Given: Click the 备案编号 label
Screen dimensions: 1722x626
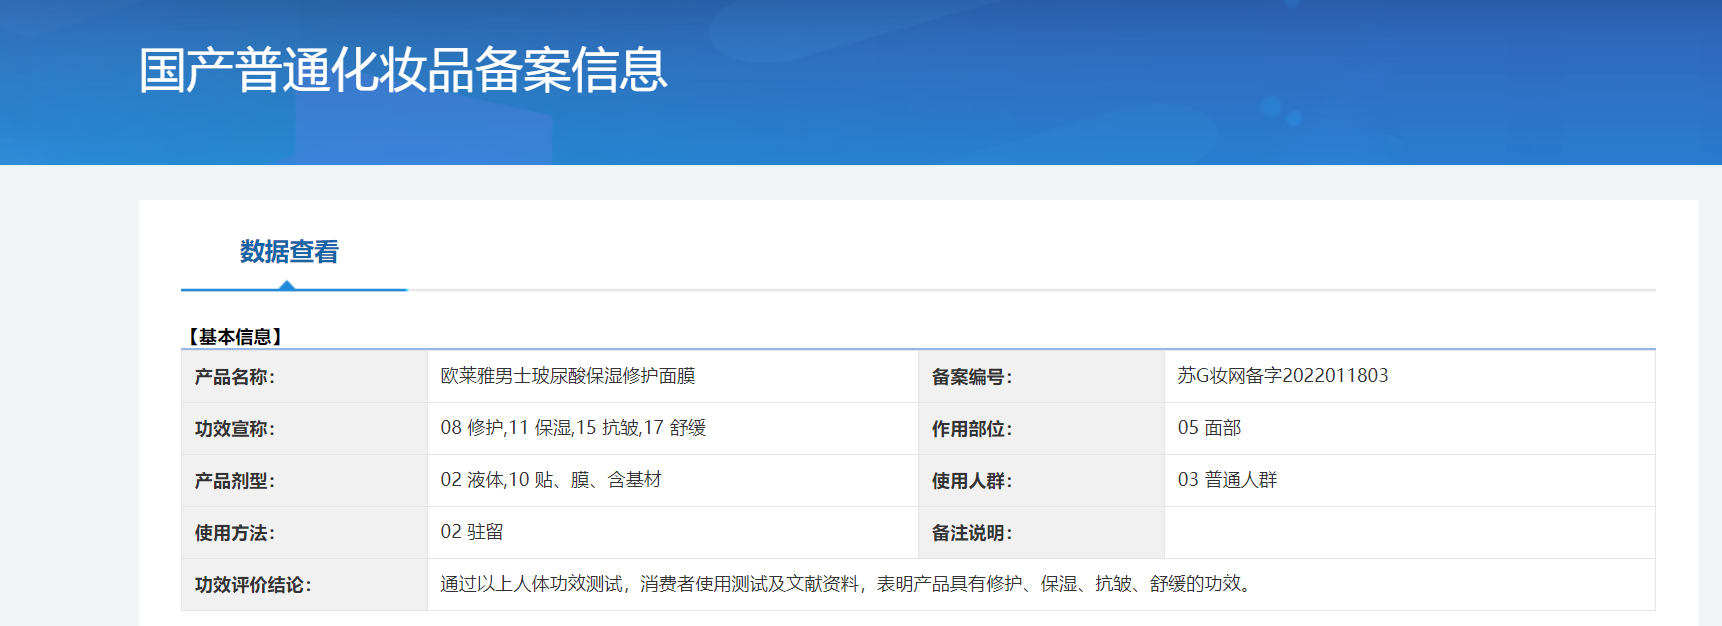Looking at the screenshot, I should (972, 377).
